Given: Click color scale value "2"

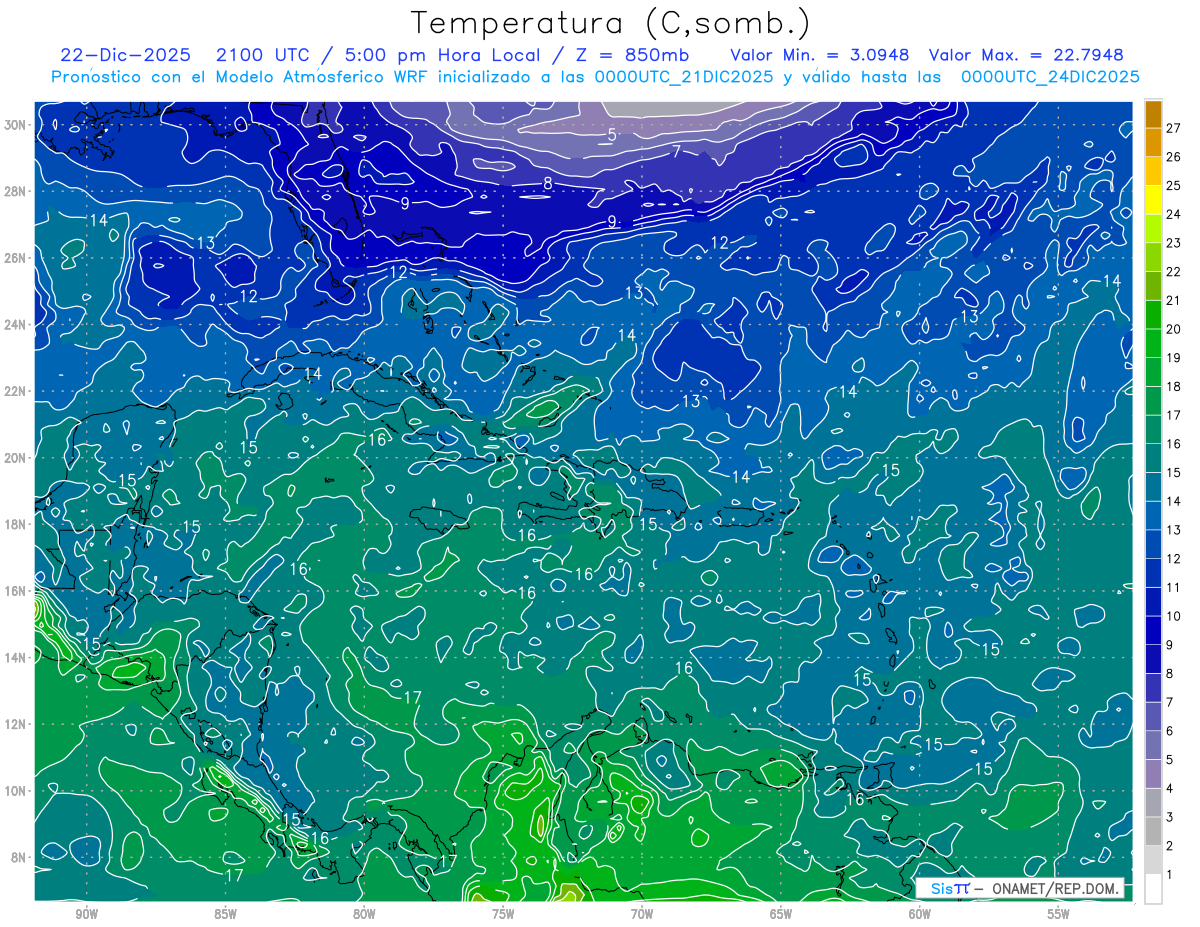Looking at the screenshot, I should click(1170, 845).
